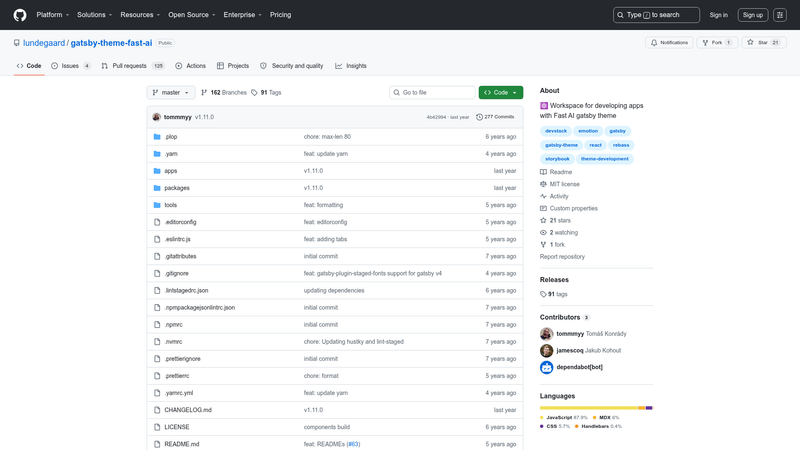800x450 pixels.
Task: Open the .gitignore file
Action: tap(177, 273)
